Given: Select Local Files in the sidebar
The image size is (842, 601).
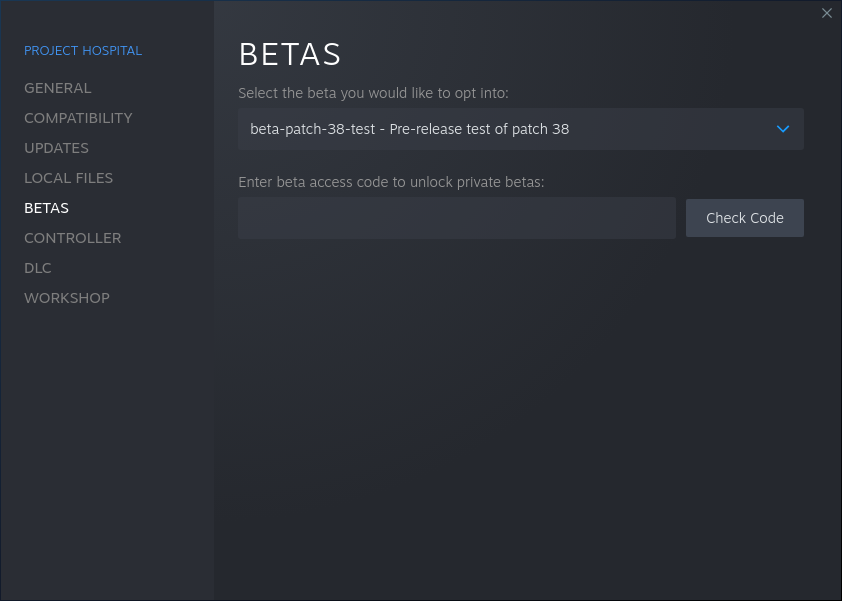Looking at the screenshot, I should coord(68,178).
